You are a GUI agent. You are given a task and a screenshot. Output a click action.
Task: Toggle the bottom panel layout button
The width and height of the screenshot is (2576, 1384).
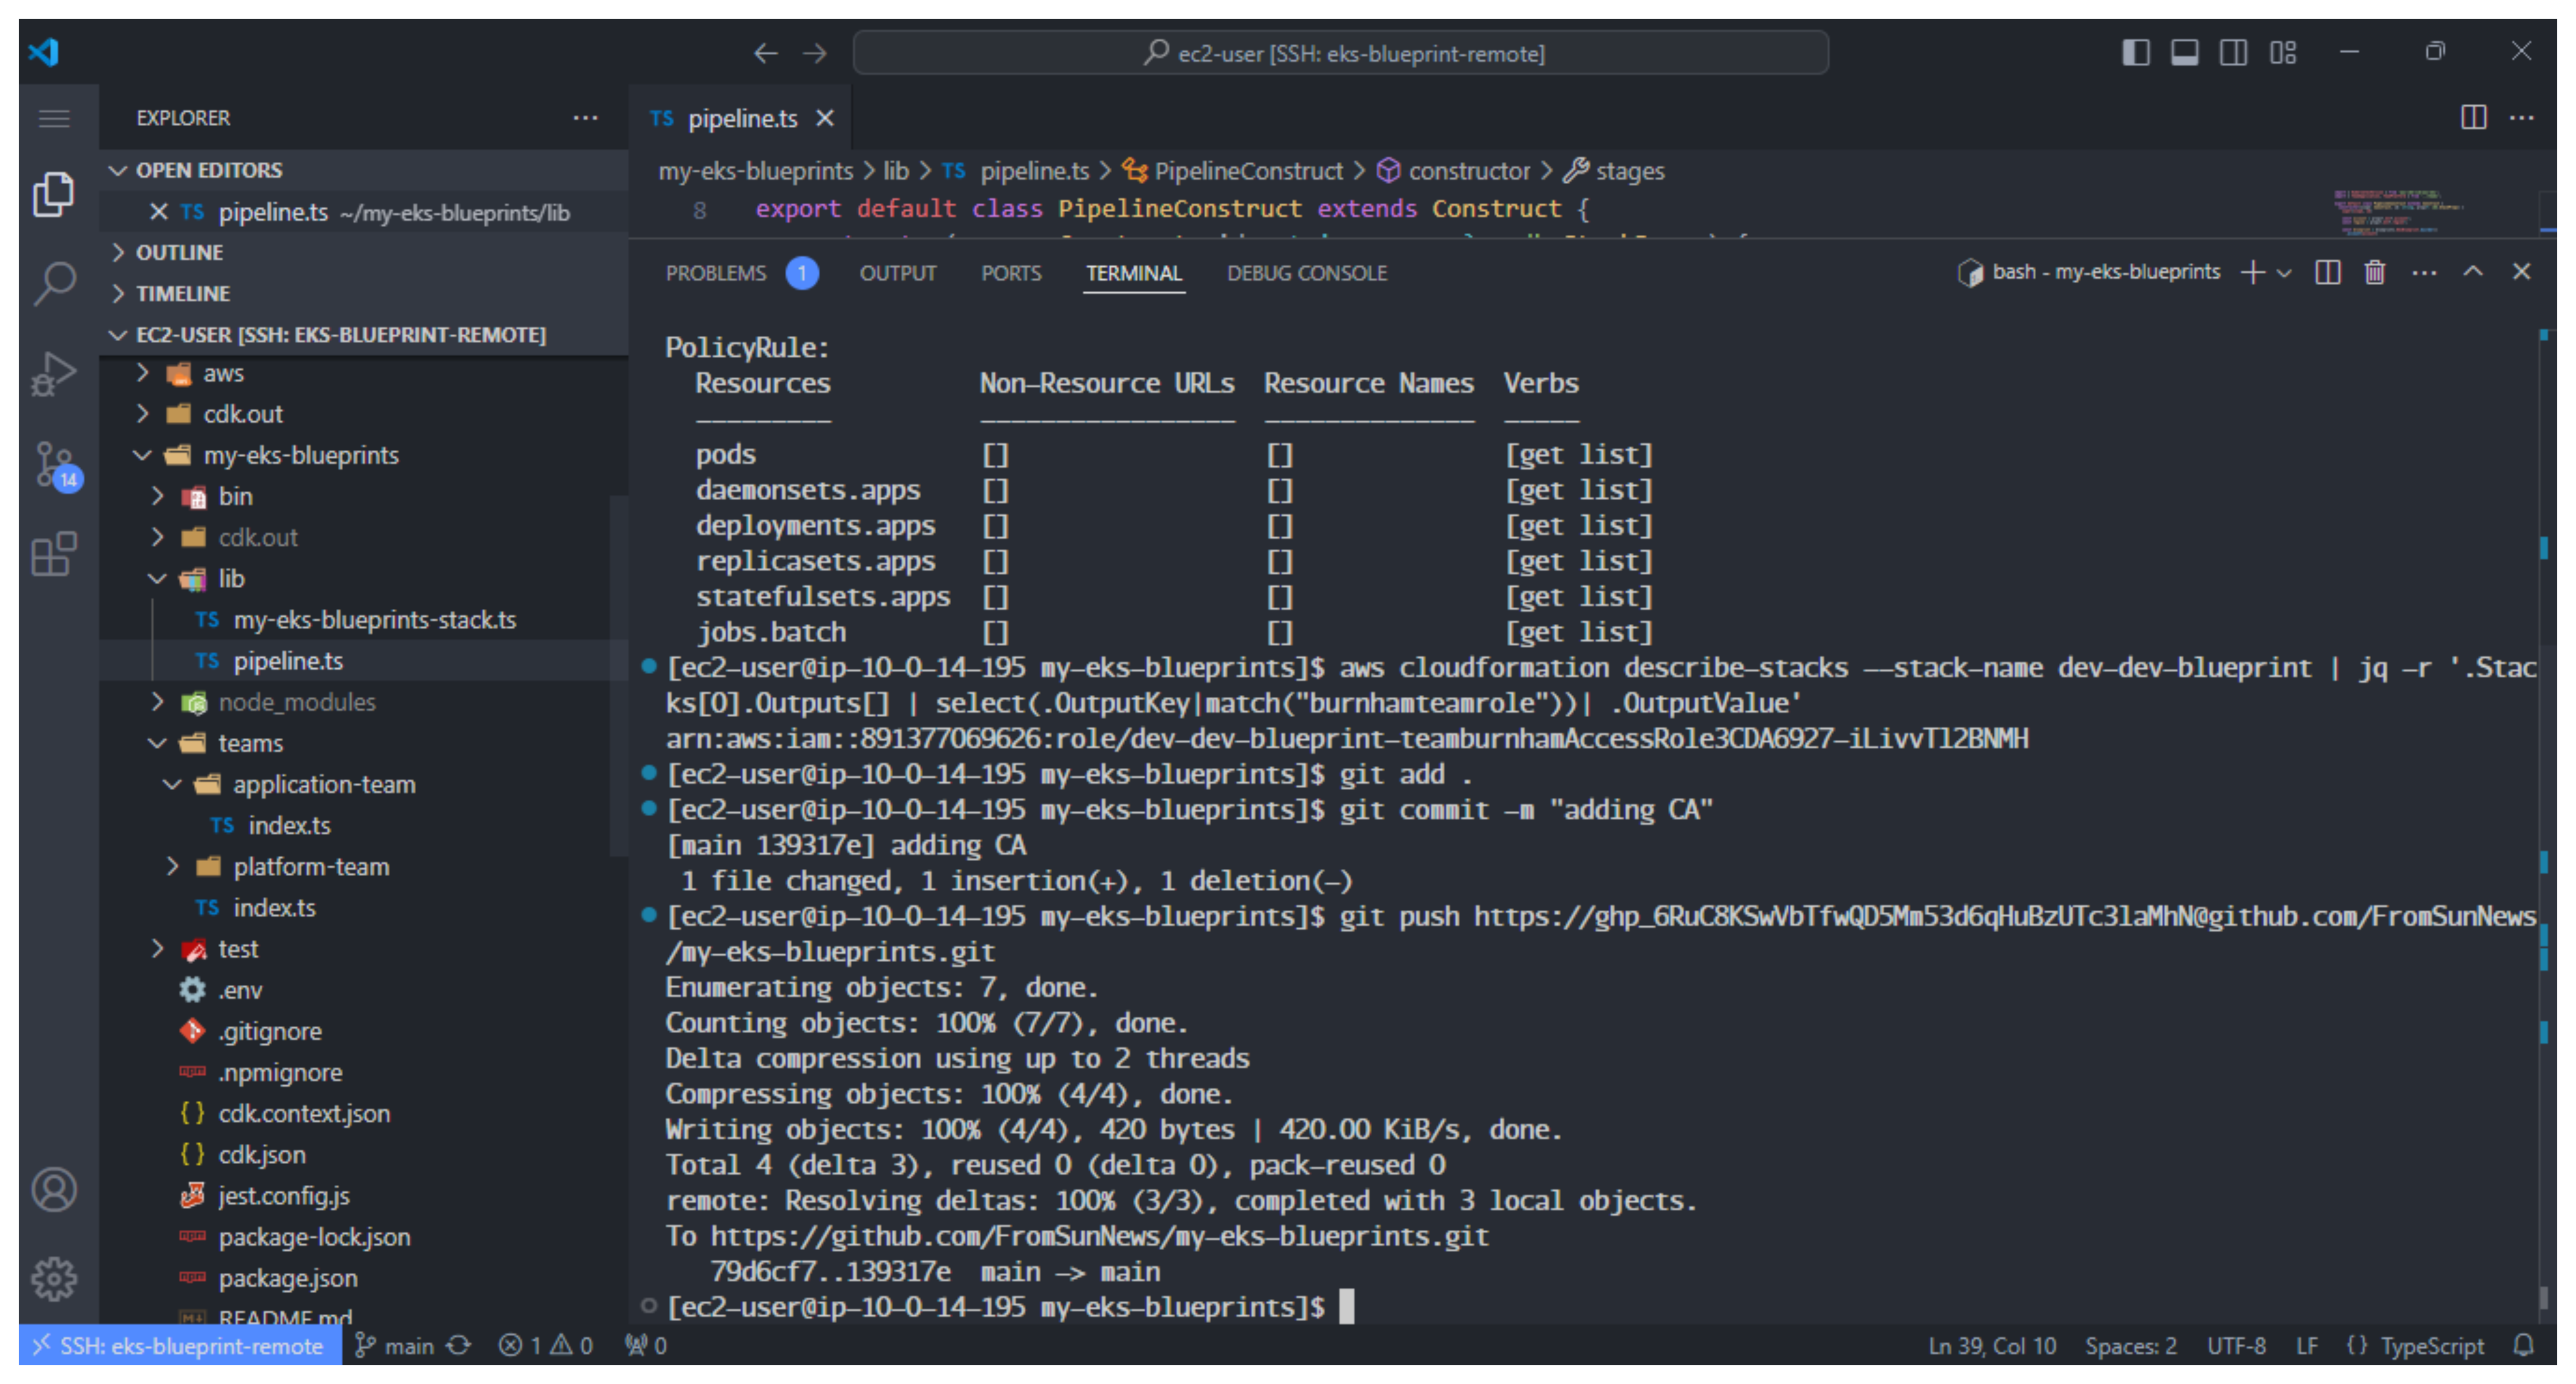point(2184,52)
